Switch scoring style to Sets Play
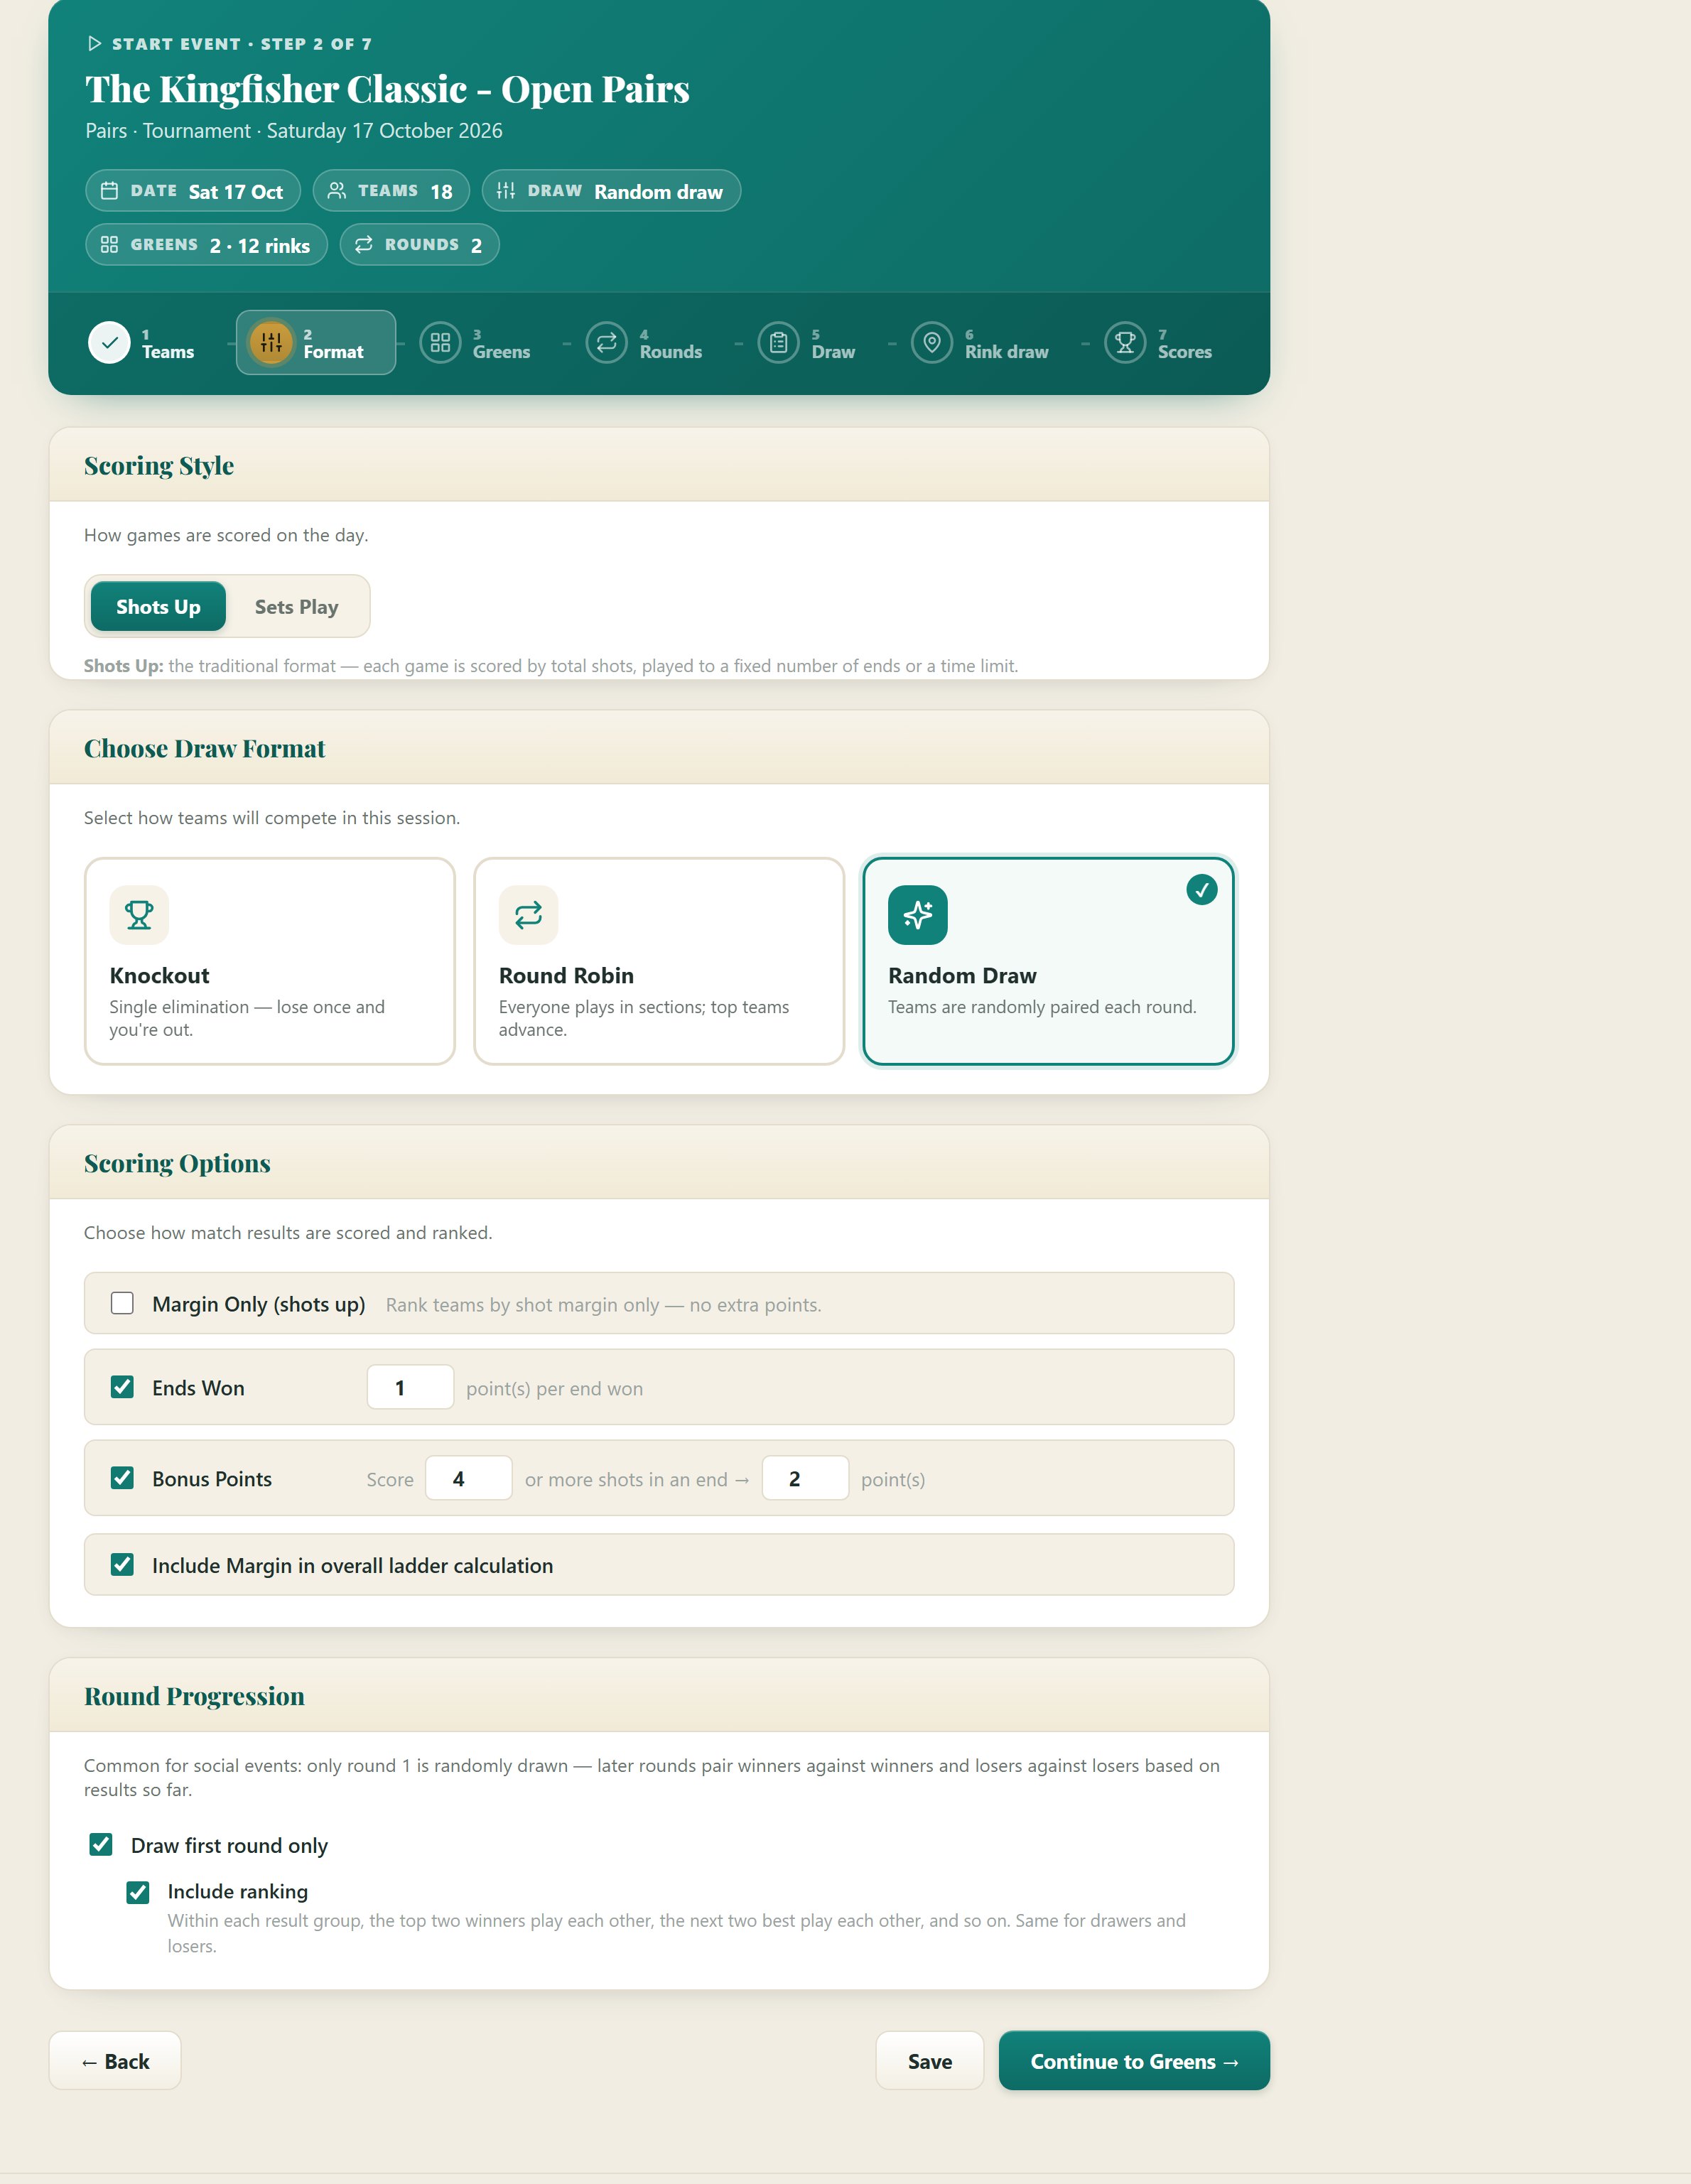The height and width of the screenshot is (2184, 1691). 297,607
